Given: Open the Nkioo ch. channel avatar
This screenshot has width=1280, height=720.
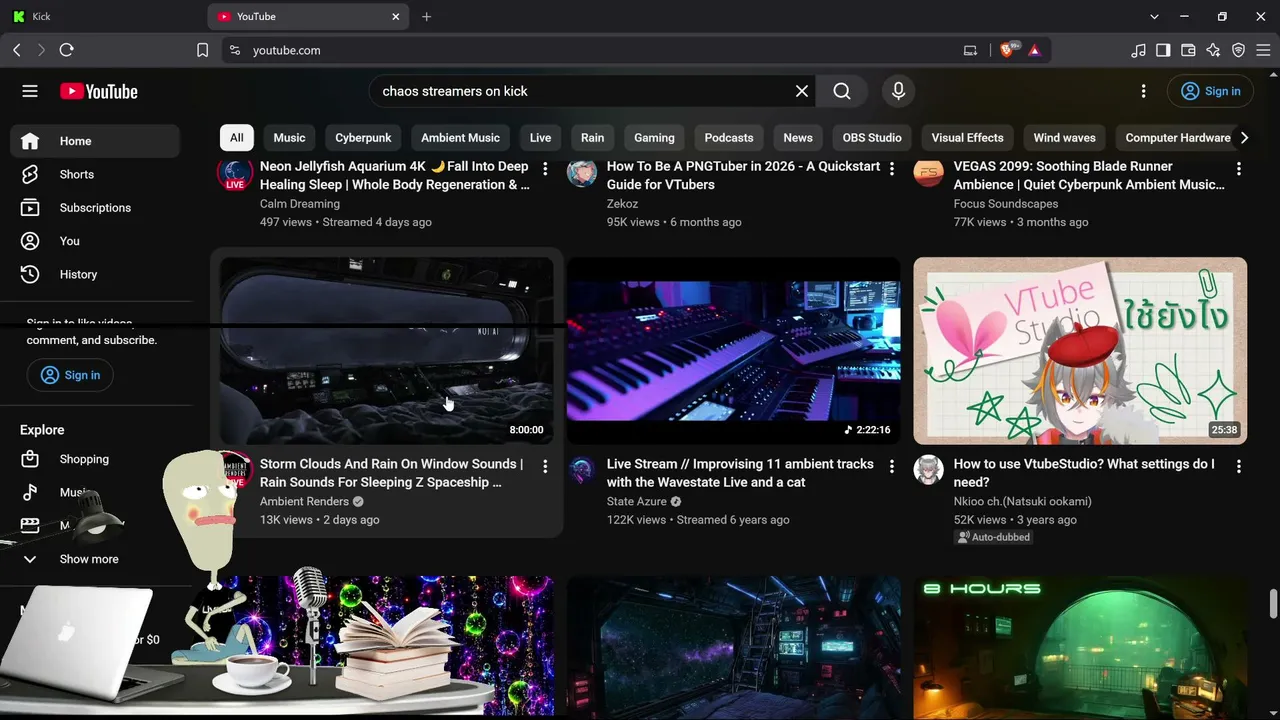Looking at the screenshot, I should point(929,470).
